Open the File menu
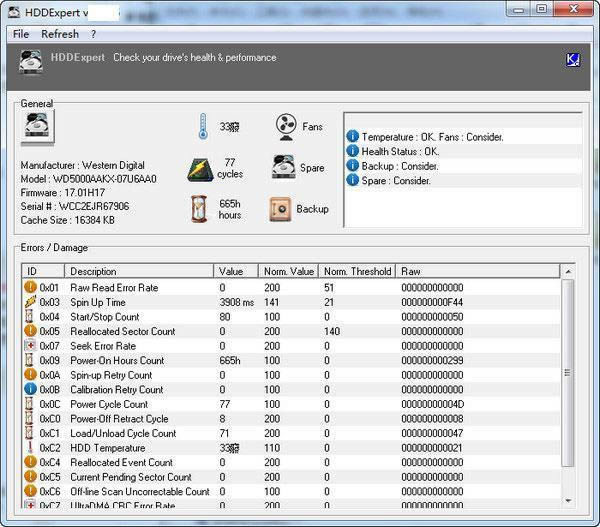This screenshot has width=600, height=527. pos(21,34)
